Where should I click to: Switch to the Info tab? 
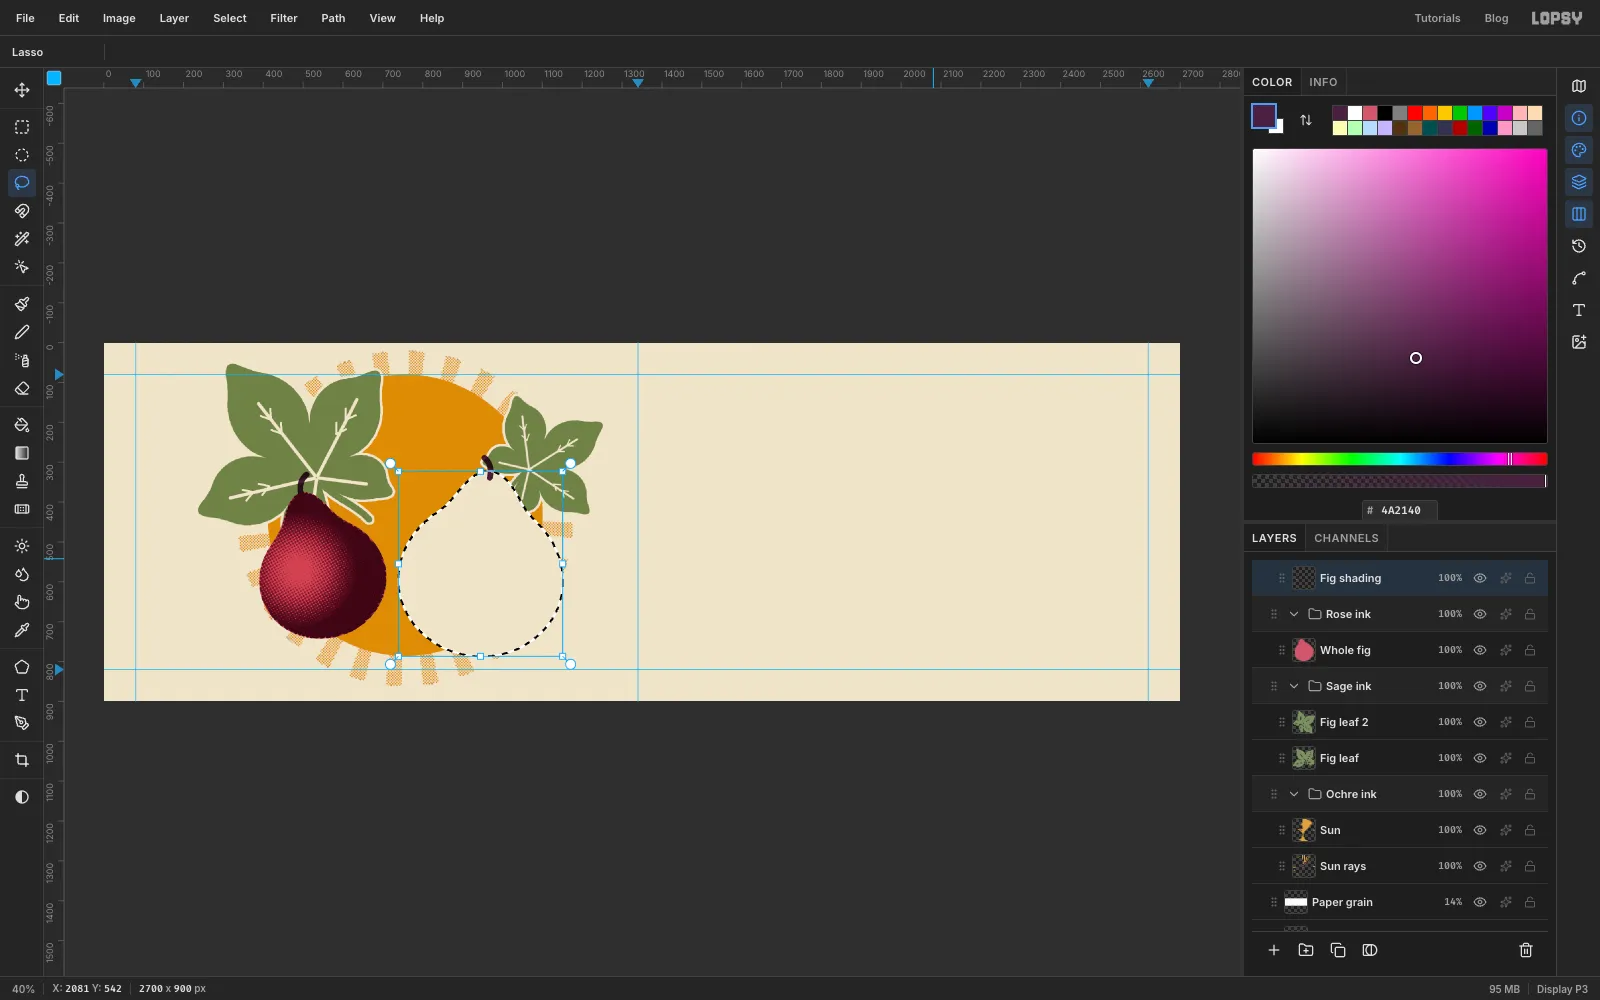pyautogui.click(x=1323, y=82)
